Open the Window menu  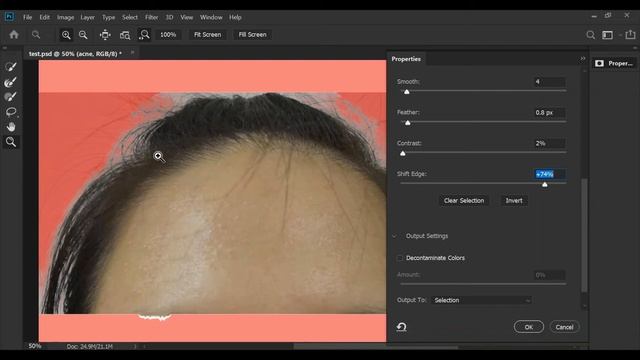click(x=211, y=17)
